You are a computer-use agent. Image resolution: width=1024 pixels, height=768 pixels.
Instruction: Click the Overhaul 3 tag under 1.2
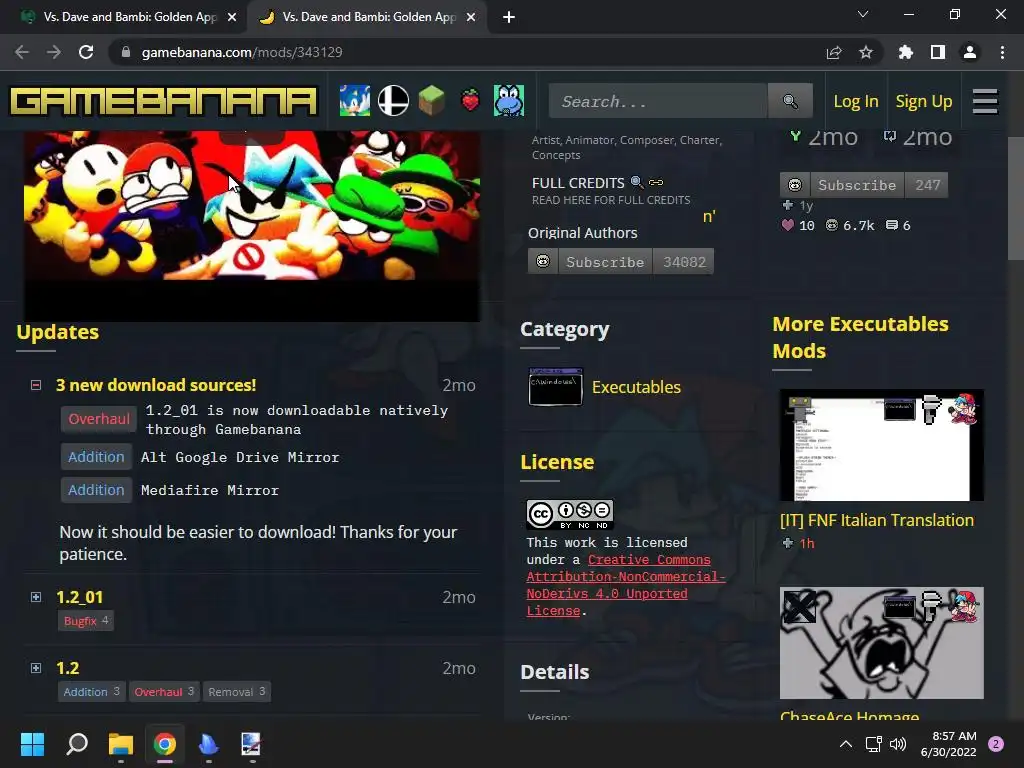(x=164, y=692)
